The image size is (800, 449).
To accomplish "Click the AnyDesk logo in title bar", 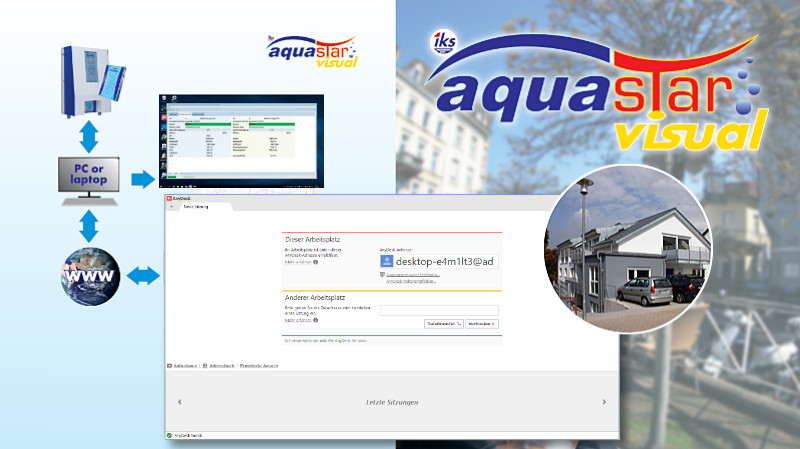I will [x=170, y=198].
